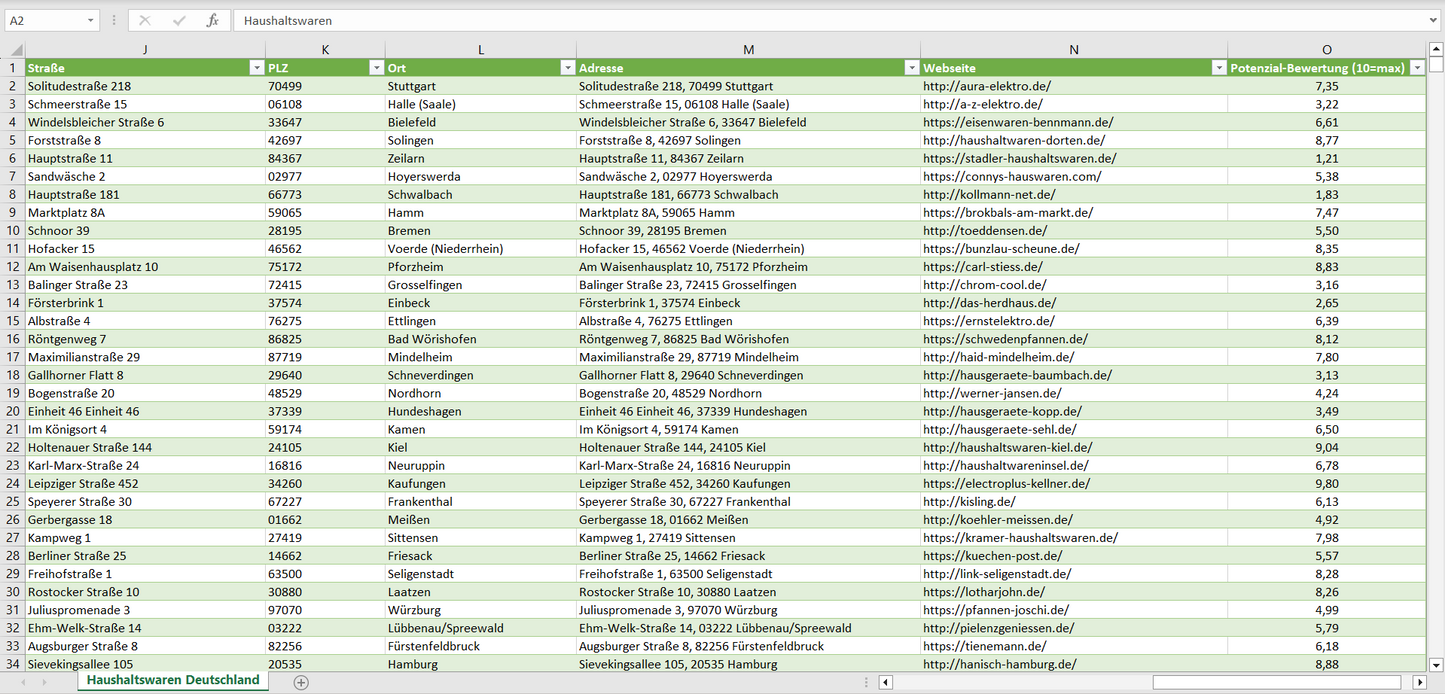This screenshot has height=694, width=1445.
Task: Expand the formula bar with chevron
Action: click(1434, 20)
